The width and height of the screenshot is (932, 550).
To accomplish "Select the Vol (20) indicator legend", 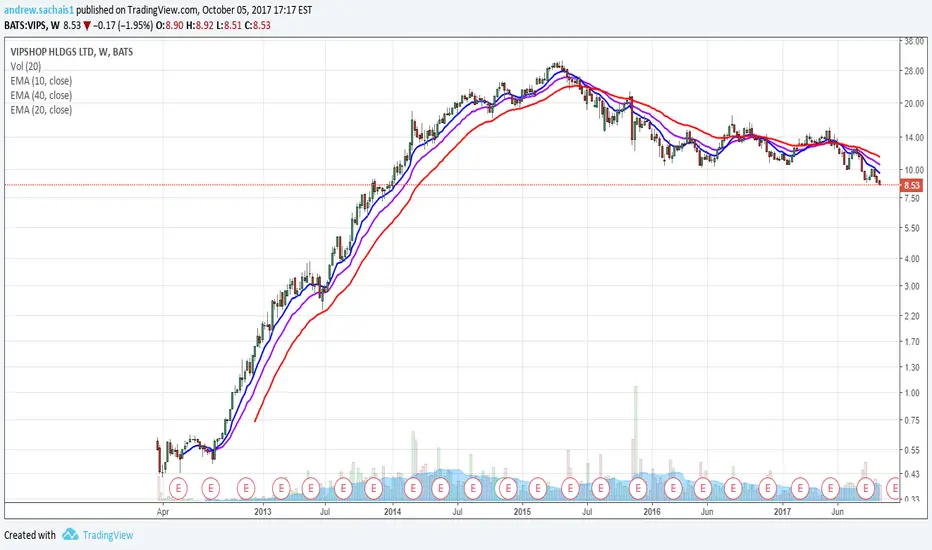I will [x=26, y=67].
